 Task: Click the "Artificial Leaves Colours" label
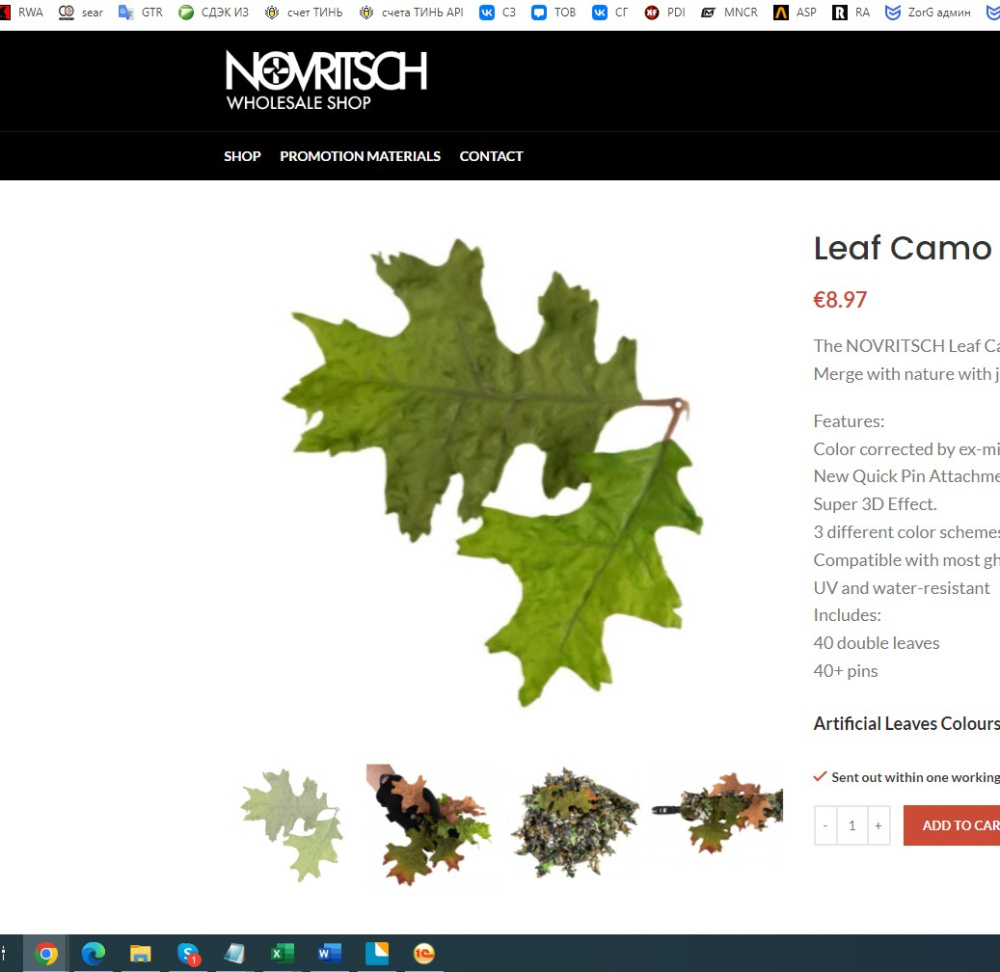tap(906, 724)
